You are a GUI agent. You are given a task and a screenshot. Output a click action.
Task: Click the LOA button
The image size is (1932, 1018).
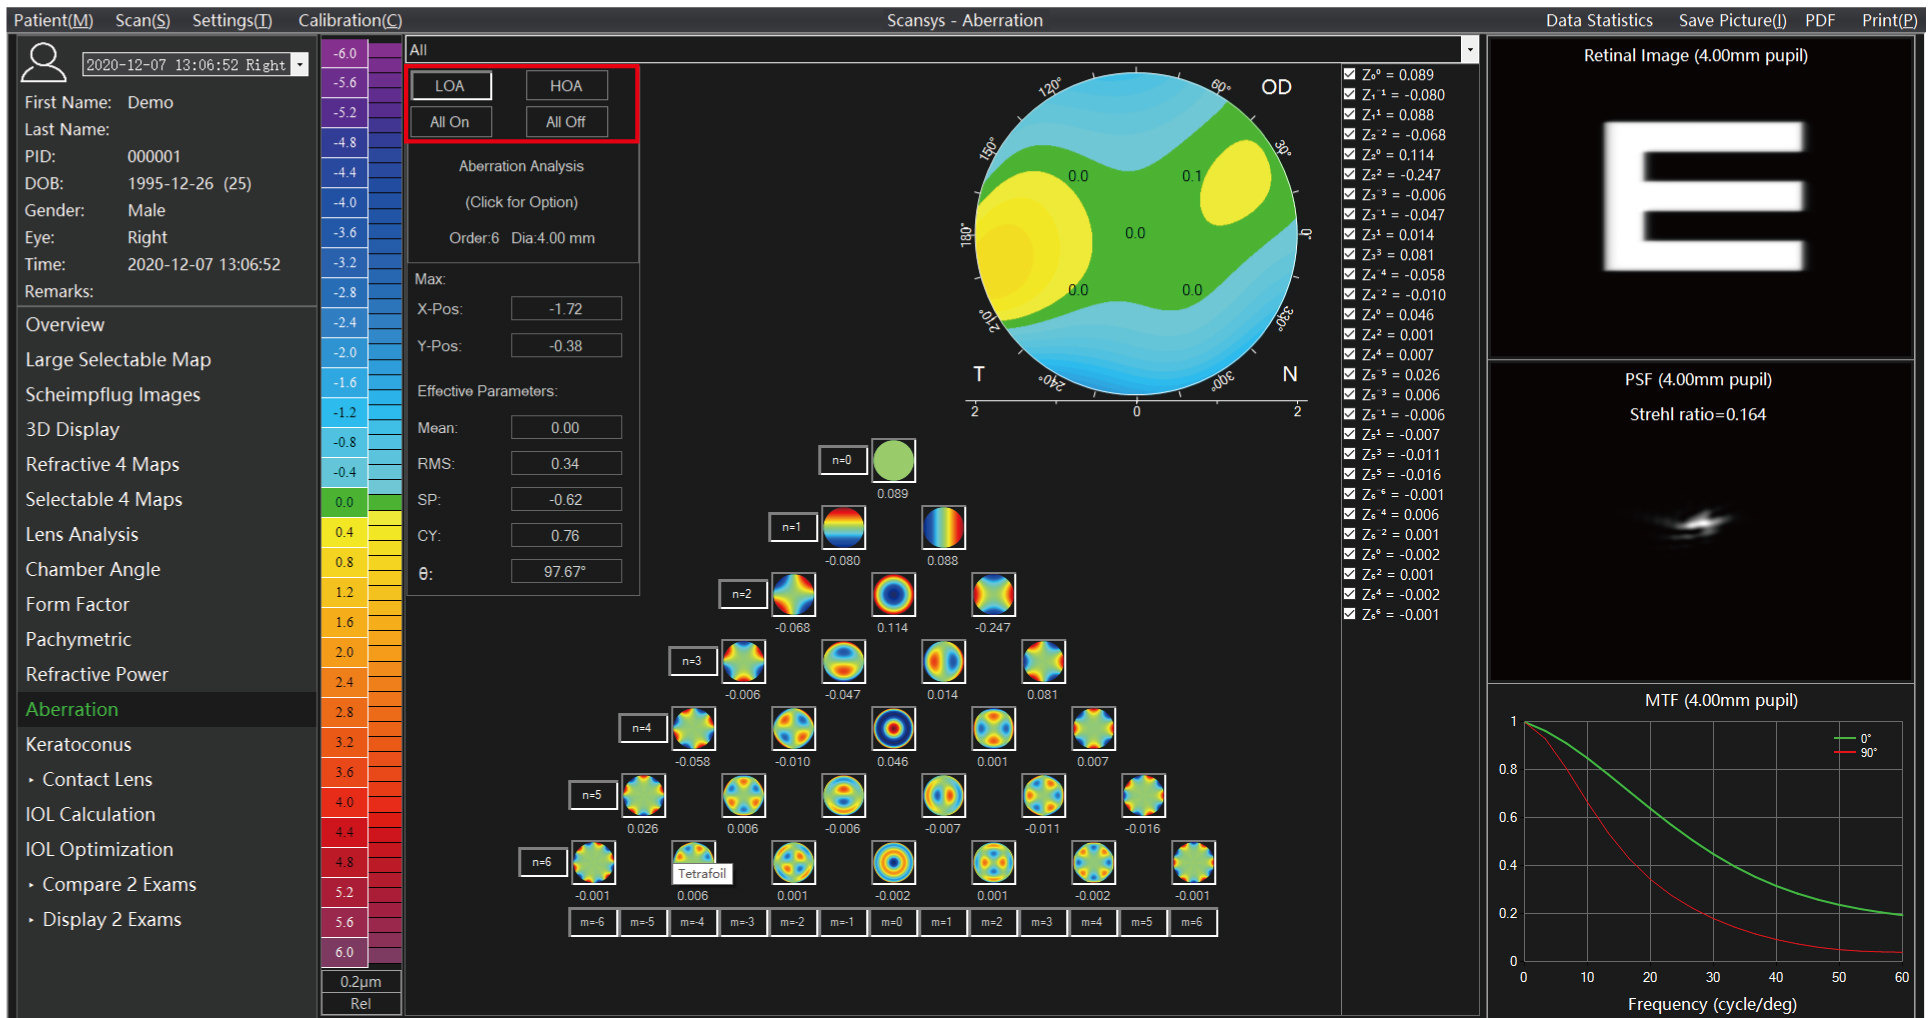click(450, 86)
